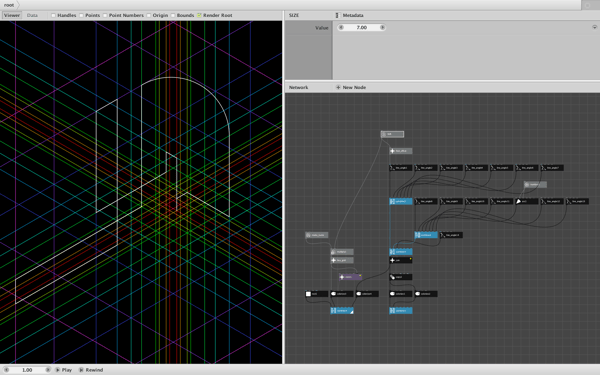Enable the Origin checkbox
Screen dimensions: 600x375
[149, 15]
